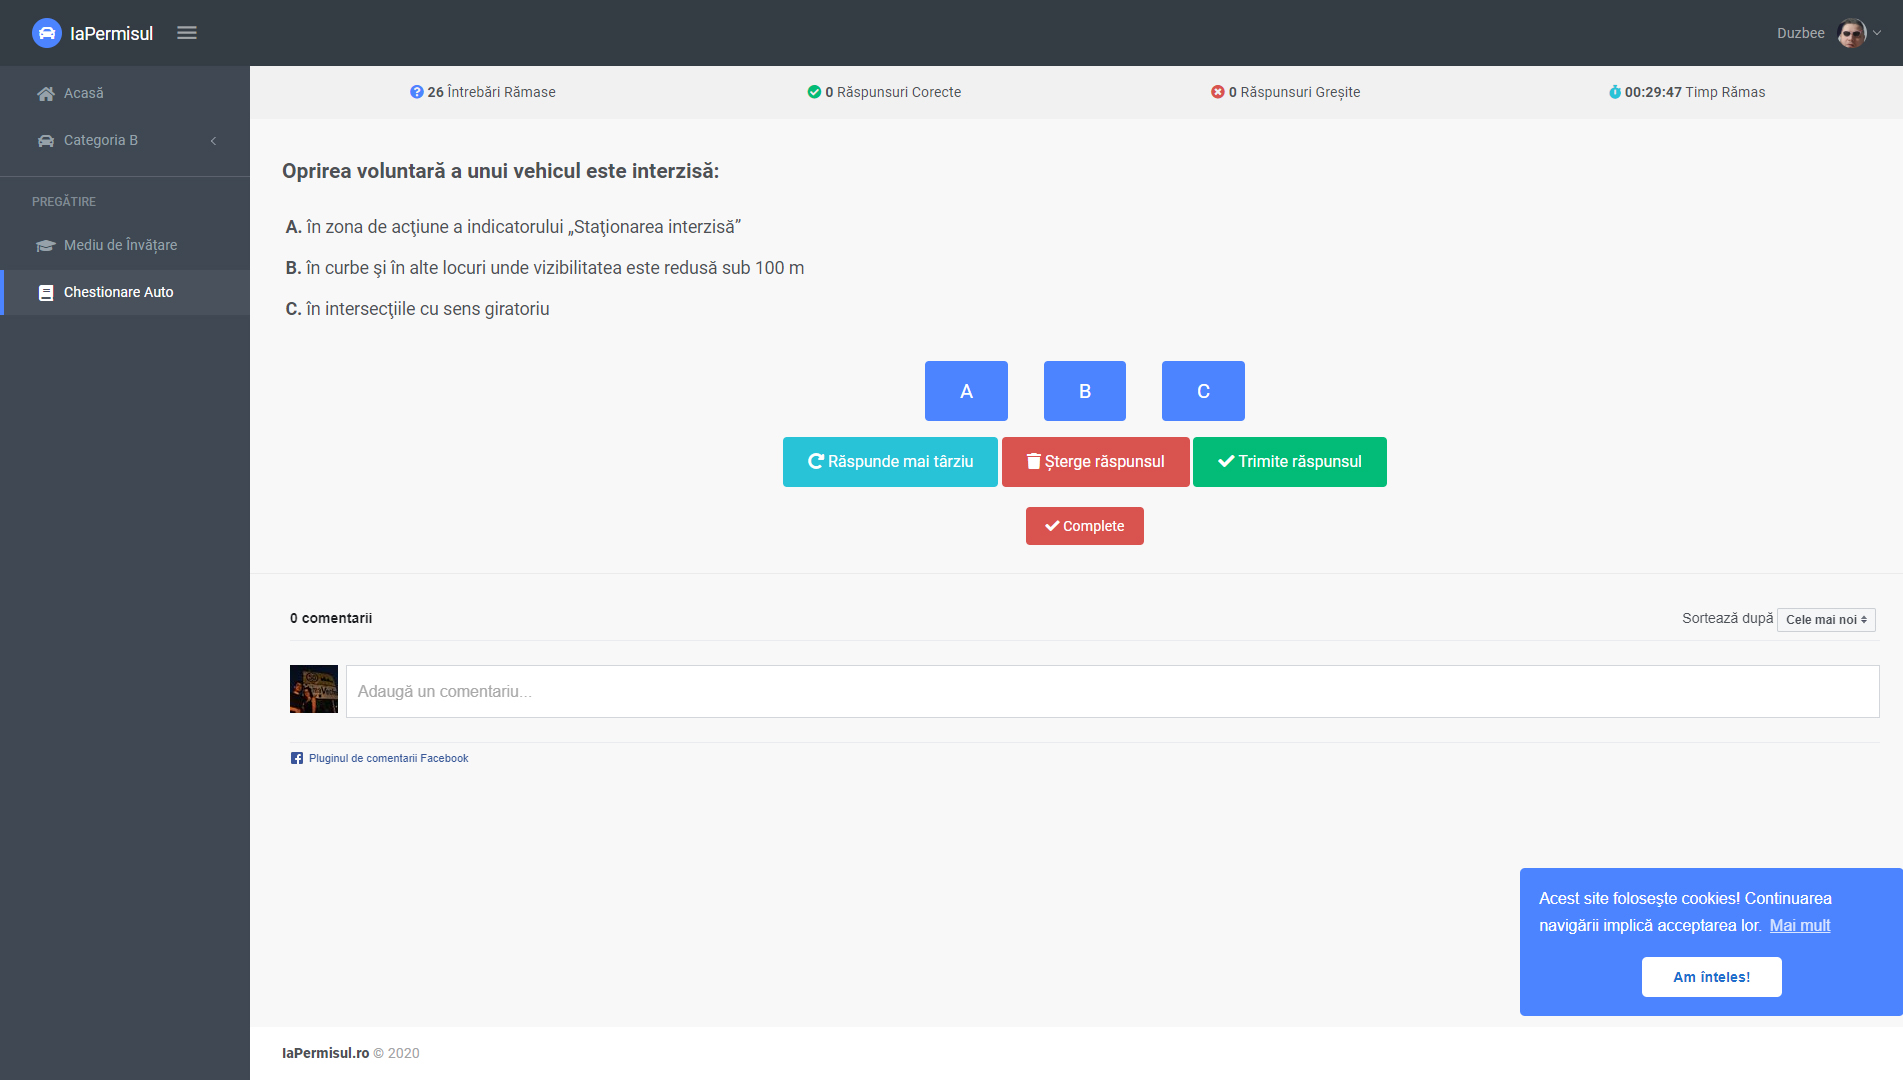Click the Chestionare Auto book icon
This screenshot has height=1080, width=1903.
tap(46, 293)
